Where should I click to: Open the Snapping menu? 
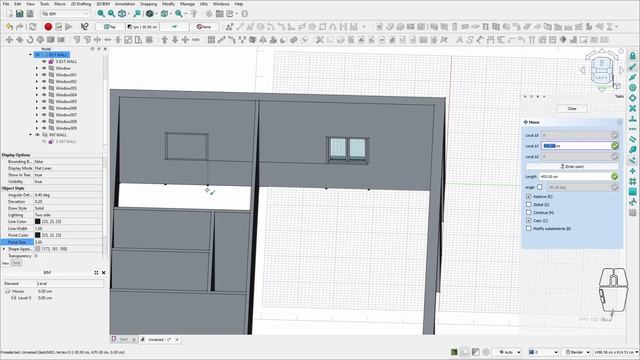point(149,4)
